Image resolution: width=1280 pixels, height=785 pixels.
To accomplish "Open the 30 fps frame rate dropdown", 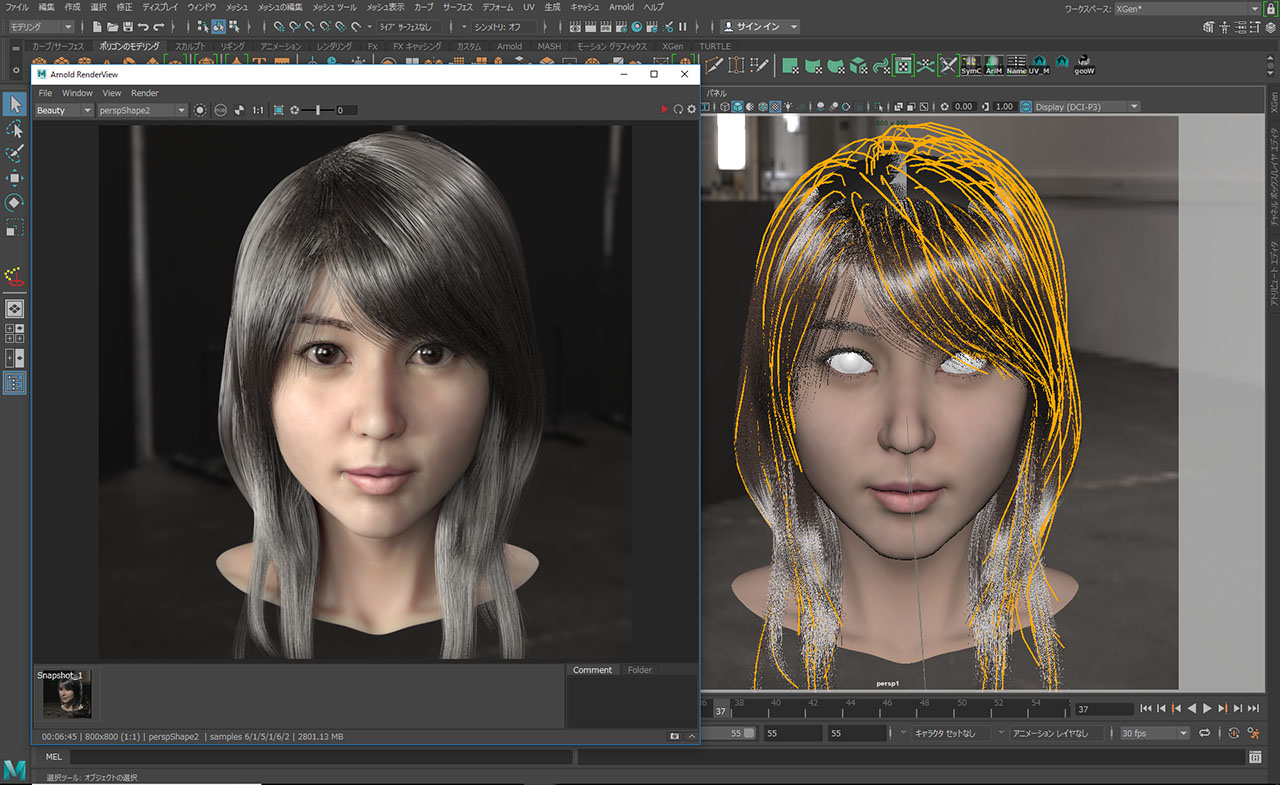I will pos(1154,733).
